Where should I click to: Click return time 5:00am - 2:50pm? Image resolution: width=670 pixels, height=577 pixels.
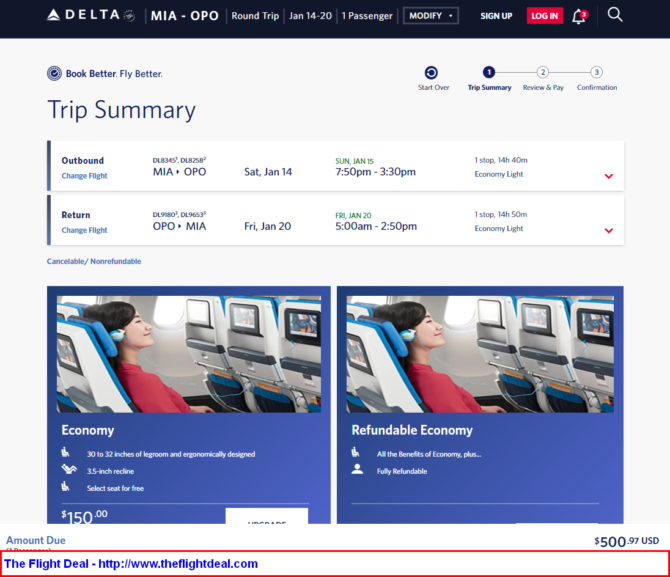coord(376,226)
